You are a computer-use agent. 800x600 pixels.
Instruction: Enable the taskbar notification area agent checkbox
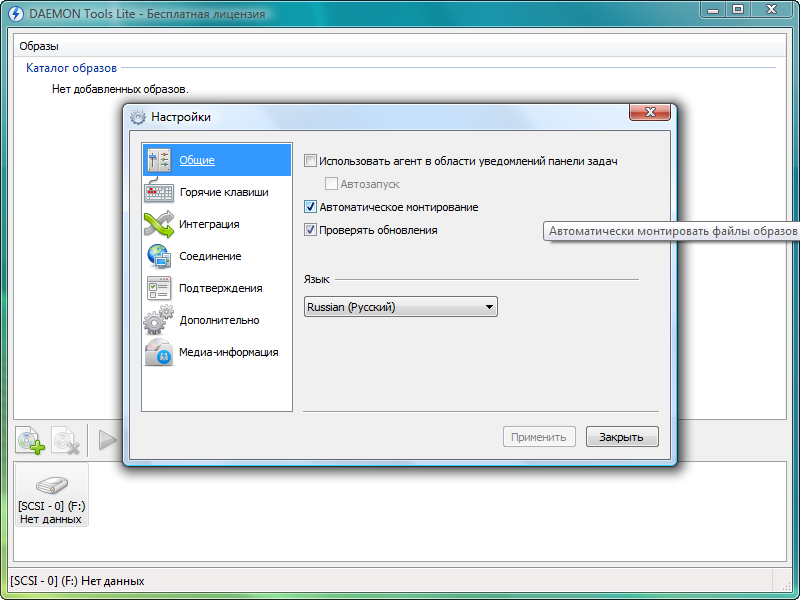(310, 161)
